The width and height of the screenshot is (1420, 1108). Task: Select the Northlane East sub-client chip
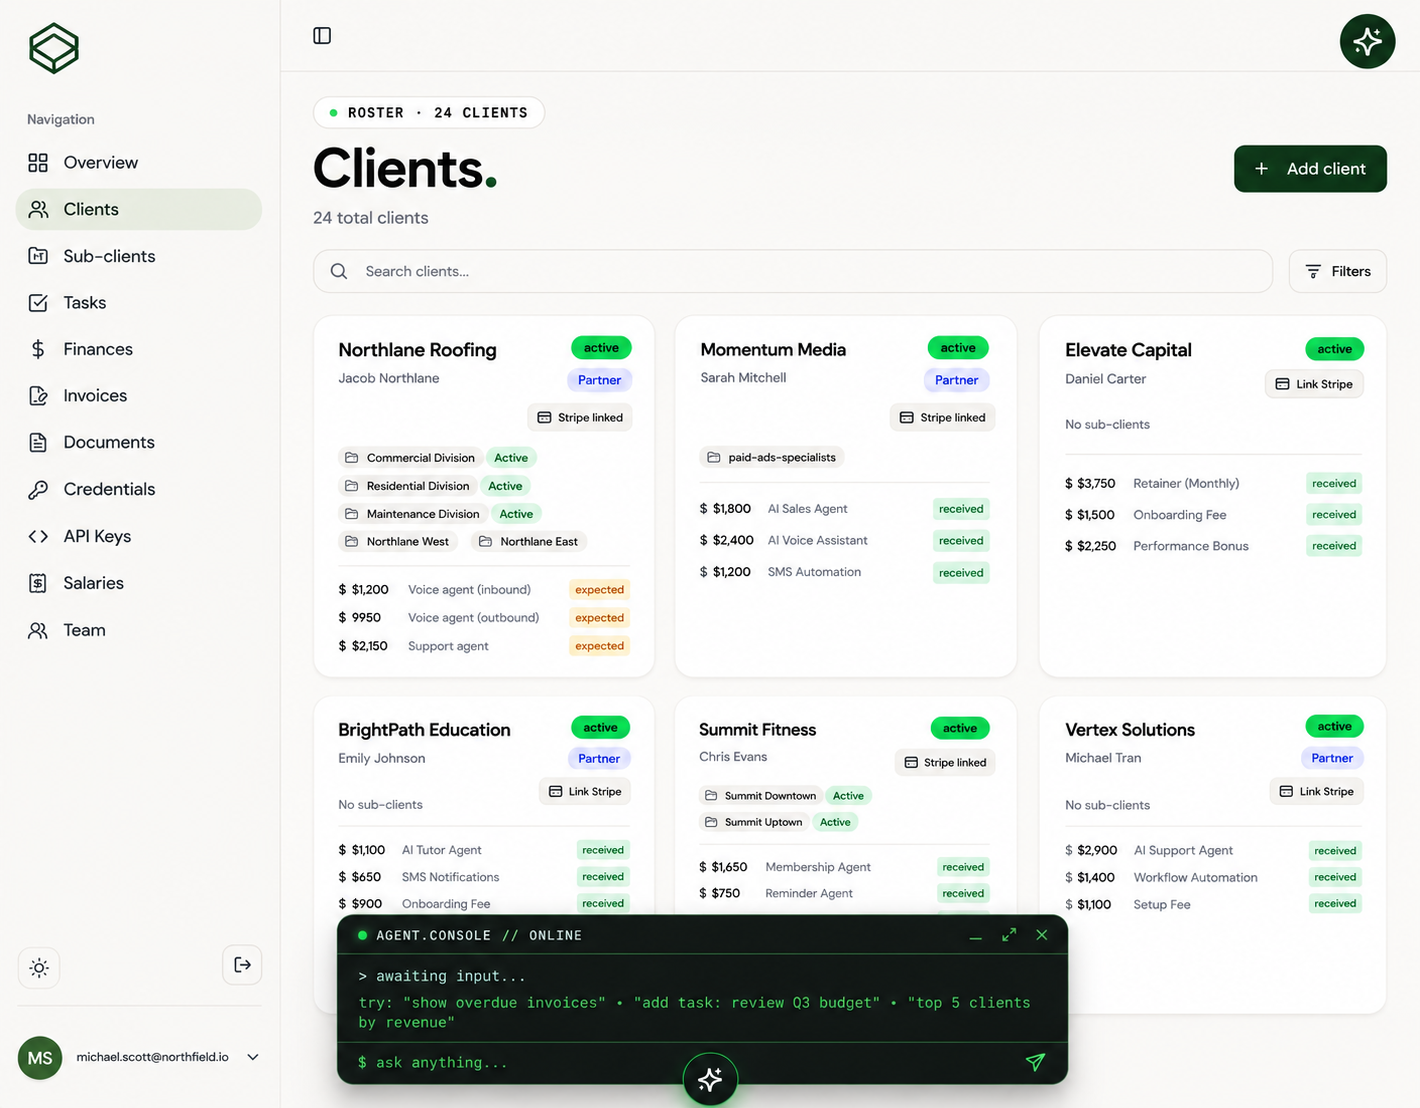[529, 541]
